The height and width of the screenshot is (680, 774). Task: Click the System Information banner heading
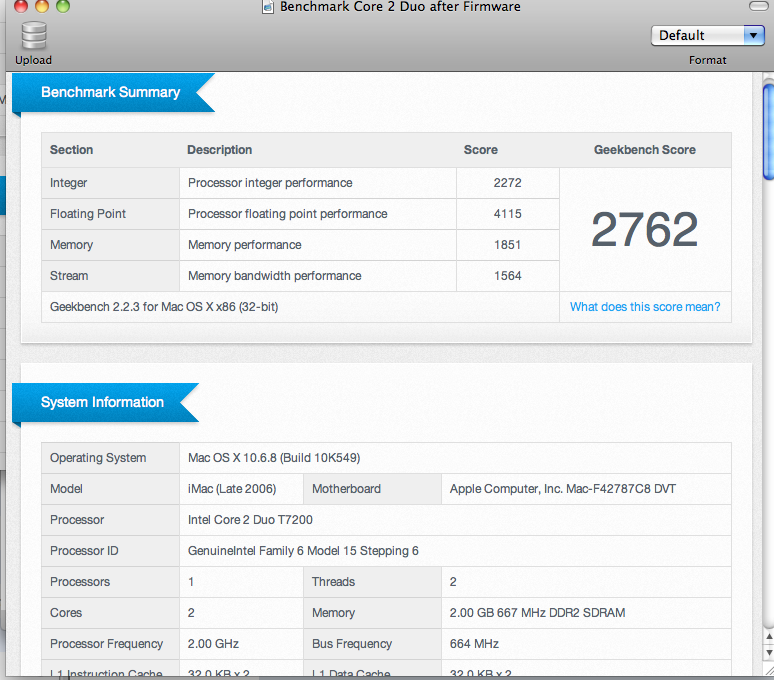(x=102, y=402)
